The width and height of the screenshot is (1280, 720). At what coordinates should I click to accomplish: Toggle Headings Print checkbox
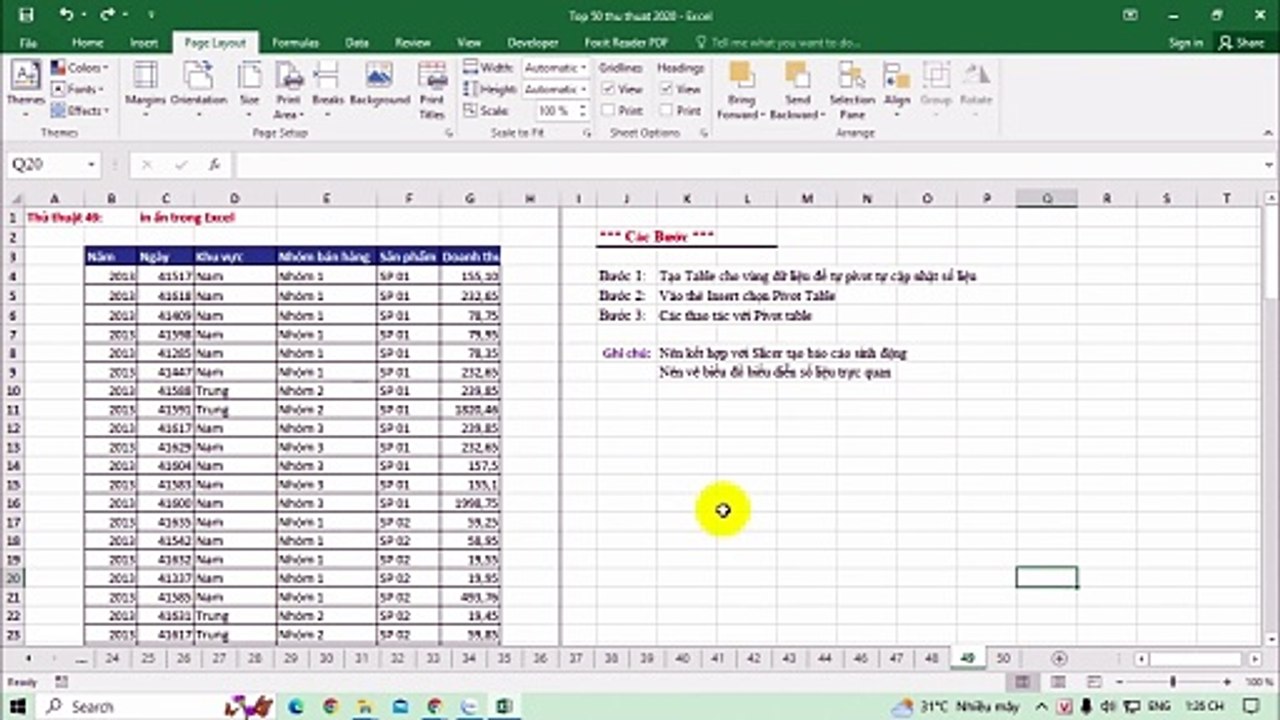click(666, 110)
